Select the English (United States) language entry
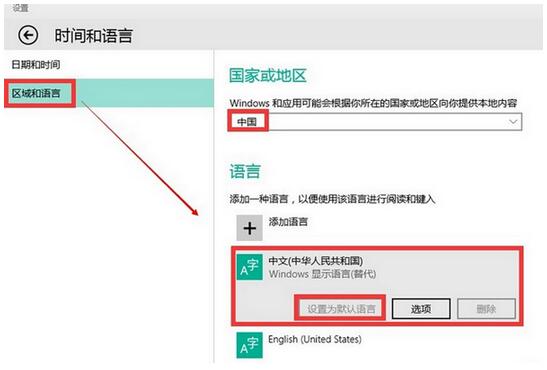 (x=377, y=345)
